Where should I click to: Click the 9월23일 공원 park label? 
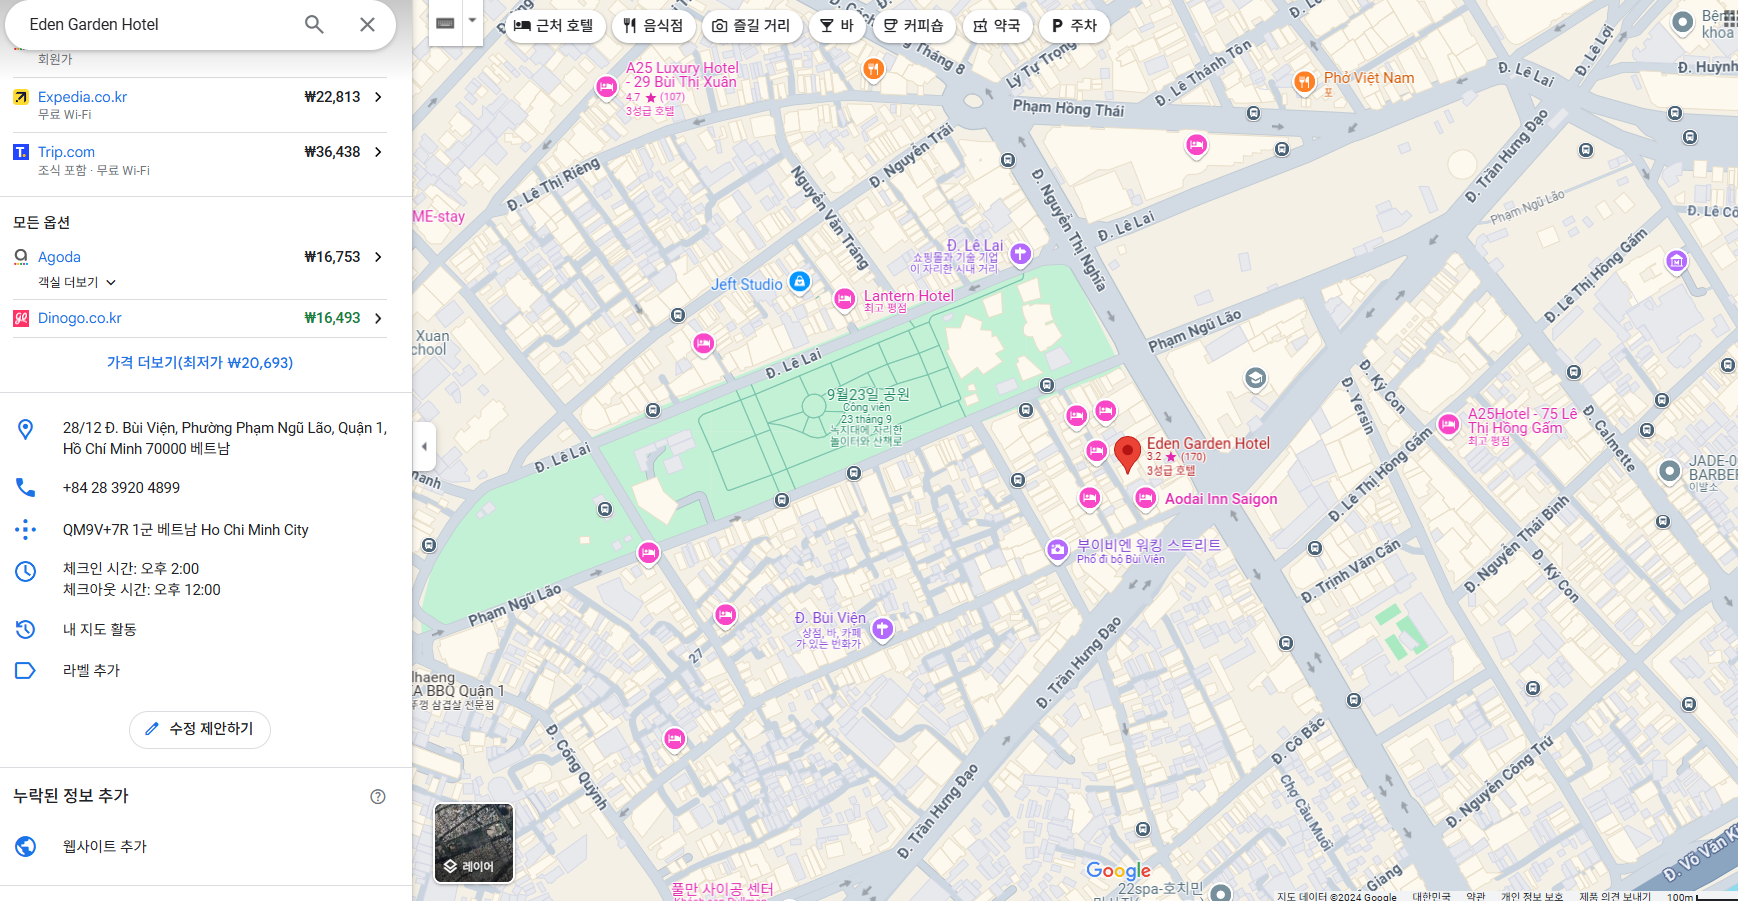868,394
